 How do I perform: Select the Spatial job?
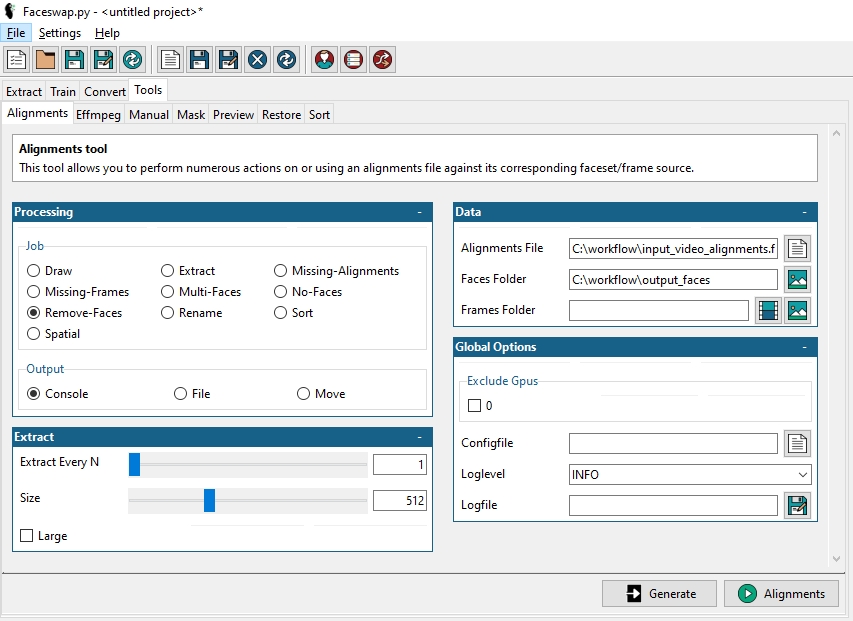[53, 334]
